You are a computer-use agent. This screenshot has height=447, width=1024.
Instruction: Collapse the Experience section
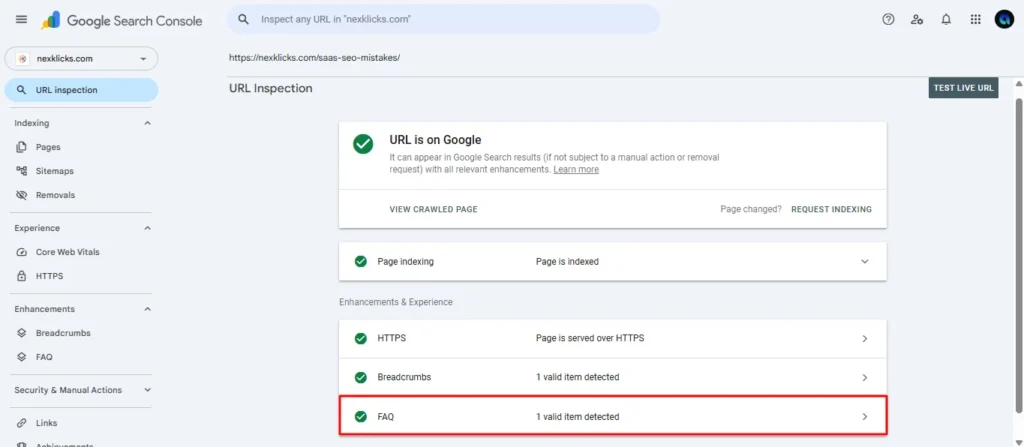coord(148,228)
